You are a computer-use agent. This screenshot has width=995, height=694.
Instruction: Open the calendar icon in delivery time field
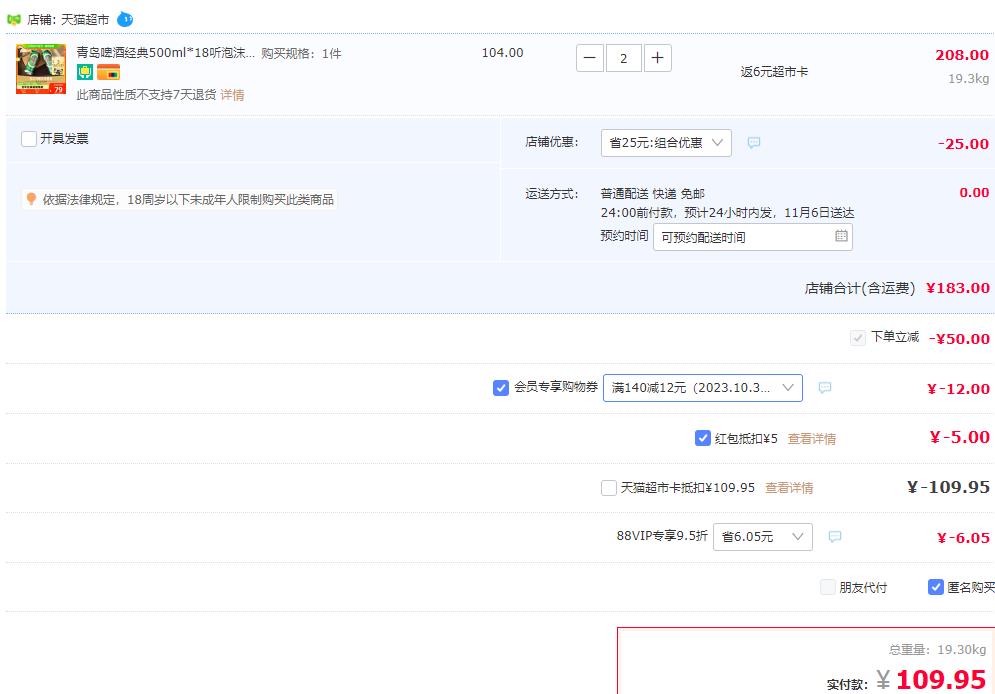(x=841, y=236)
